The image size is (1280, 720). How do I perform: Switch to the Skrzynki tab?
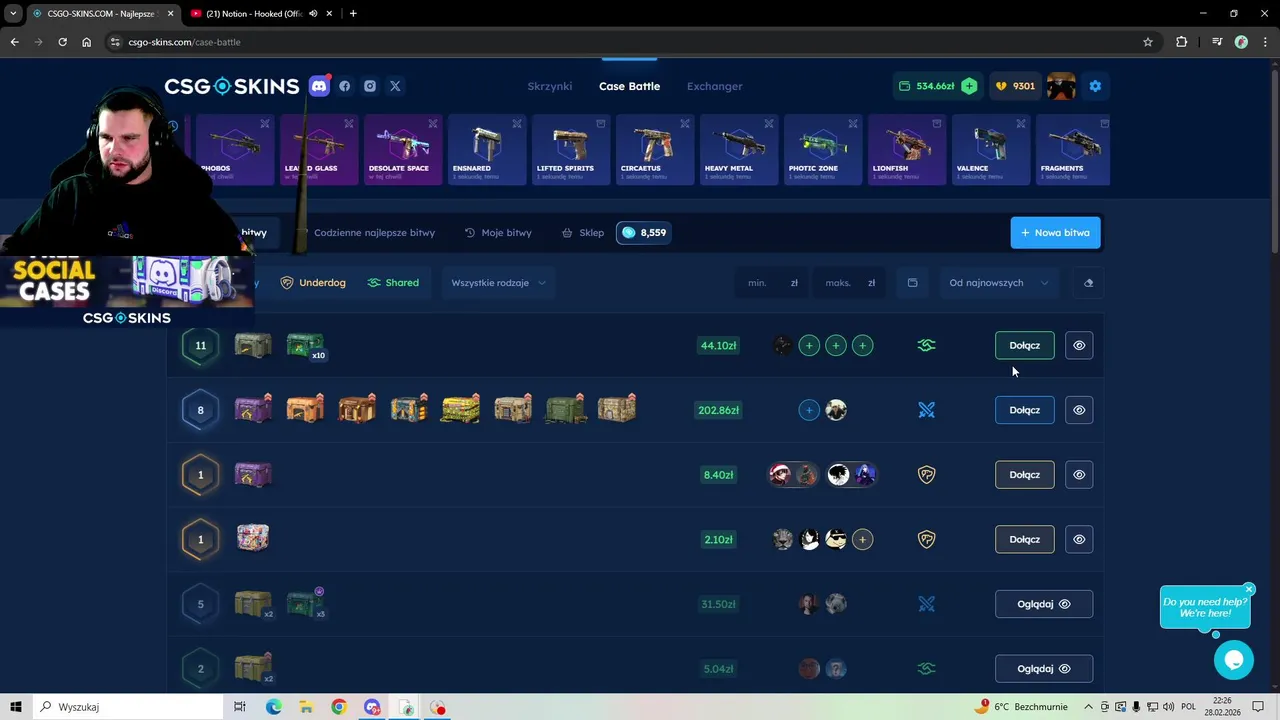click(x=550, y=86)
